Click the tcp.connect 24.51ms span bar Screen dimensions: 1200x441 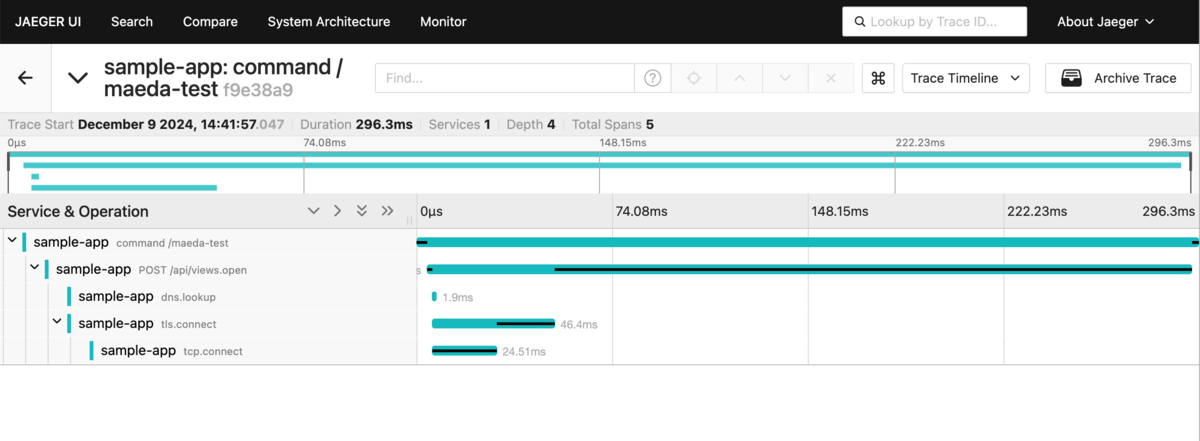tap(464, 350)
